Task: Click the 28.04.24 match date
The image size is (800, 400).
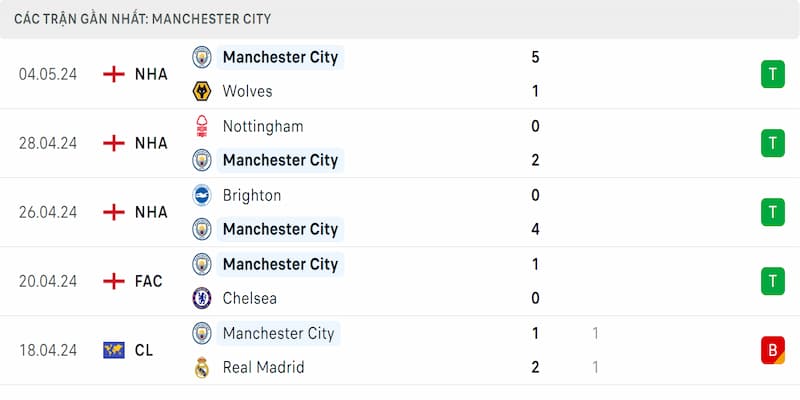Action: (x=48, y=143)
